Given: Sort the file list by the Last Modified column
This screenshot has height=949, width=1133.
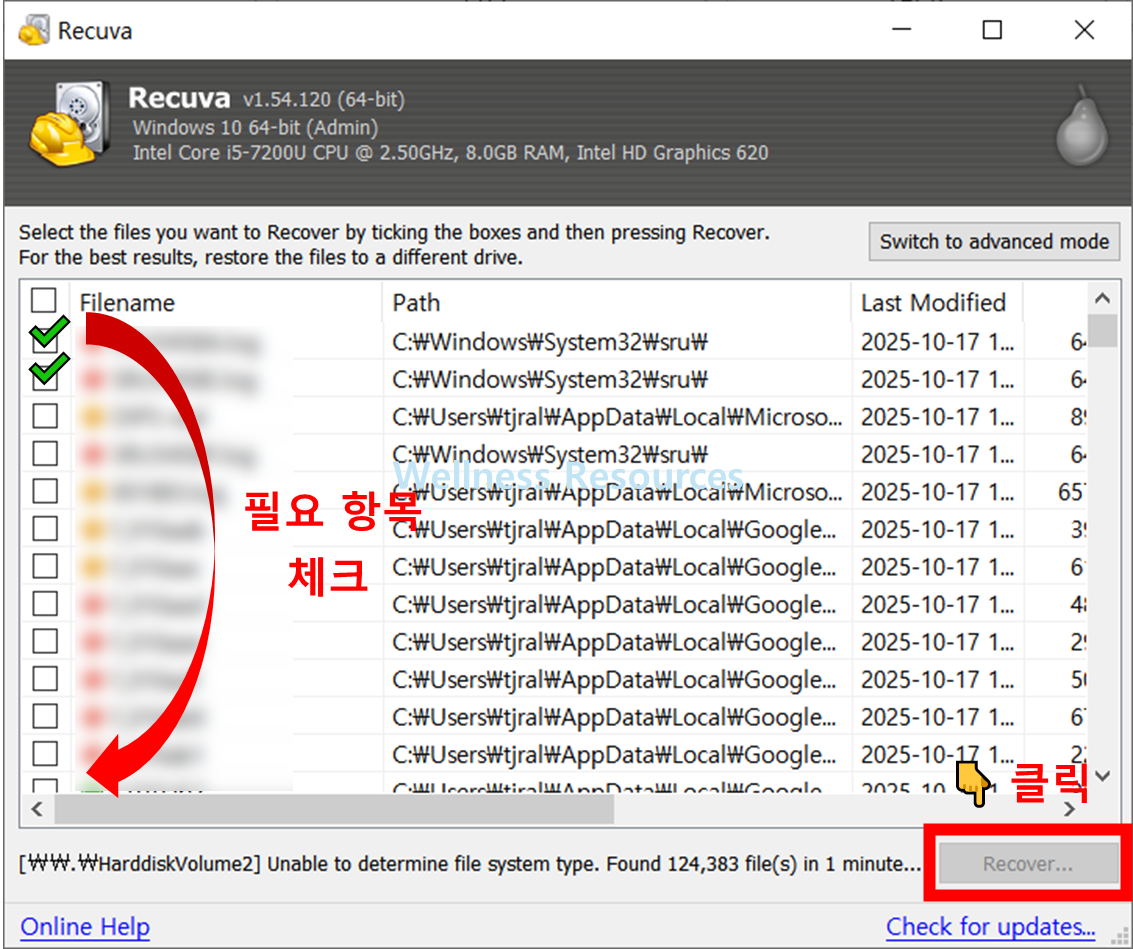Looking at the screenshot, I should (x=937, y=303).
